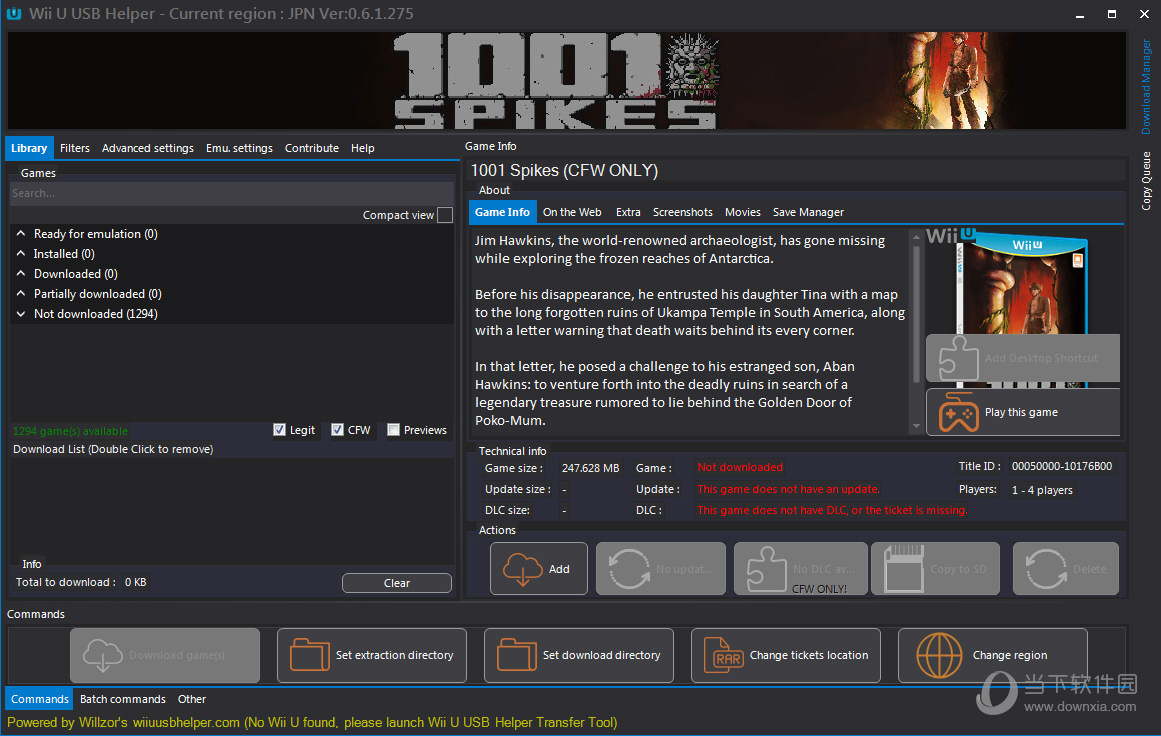Click the red Not downloaded status text
1161x736 pixels.
click(x=740, y=467)
